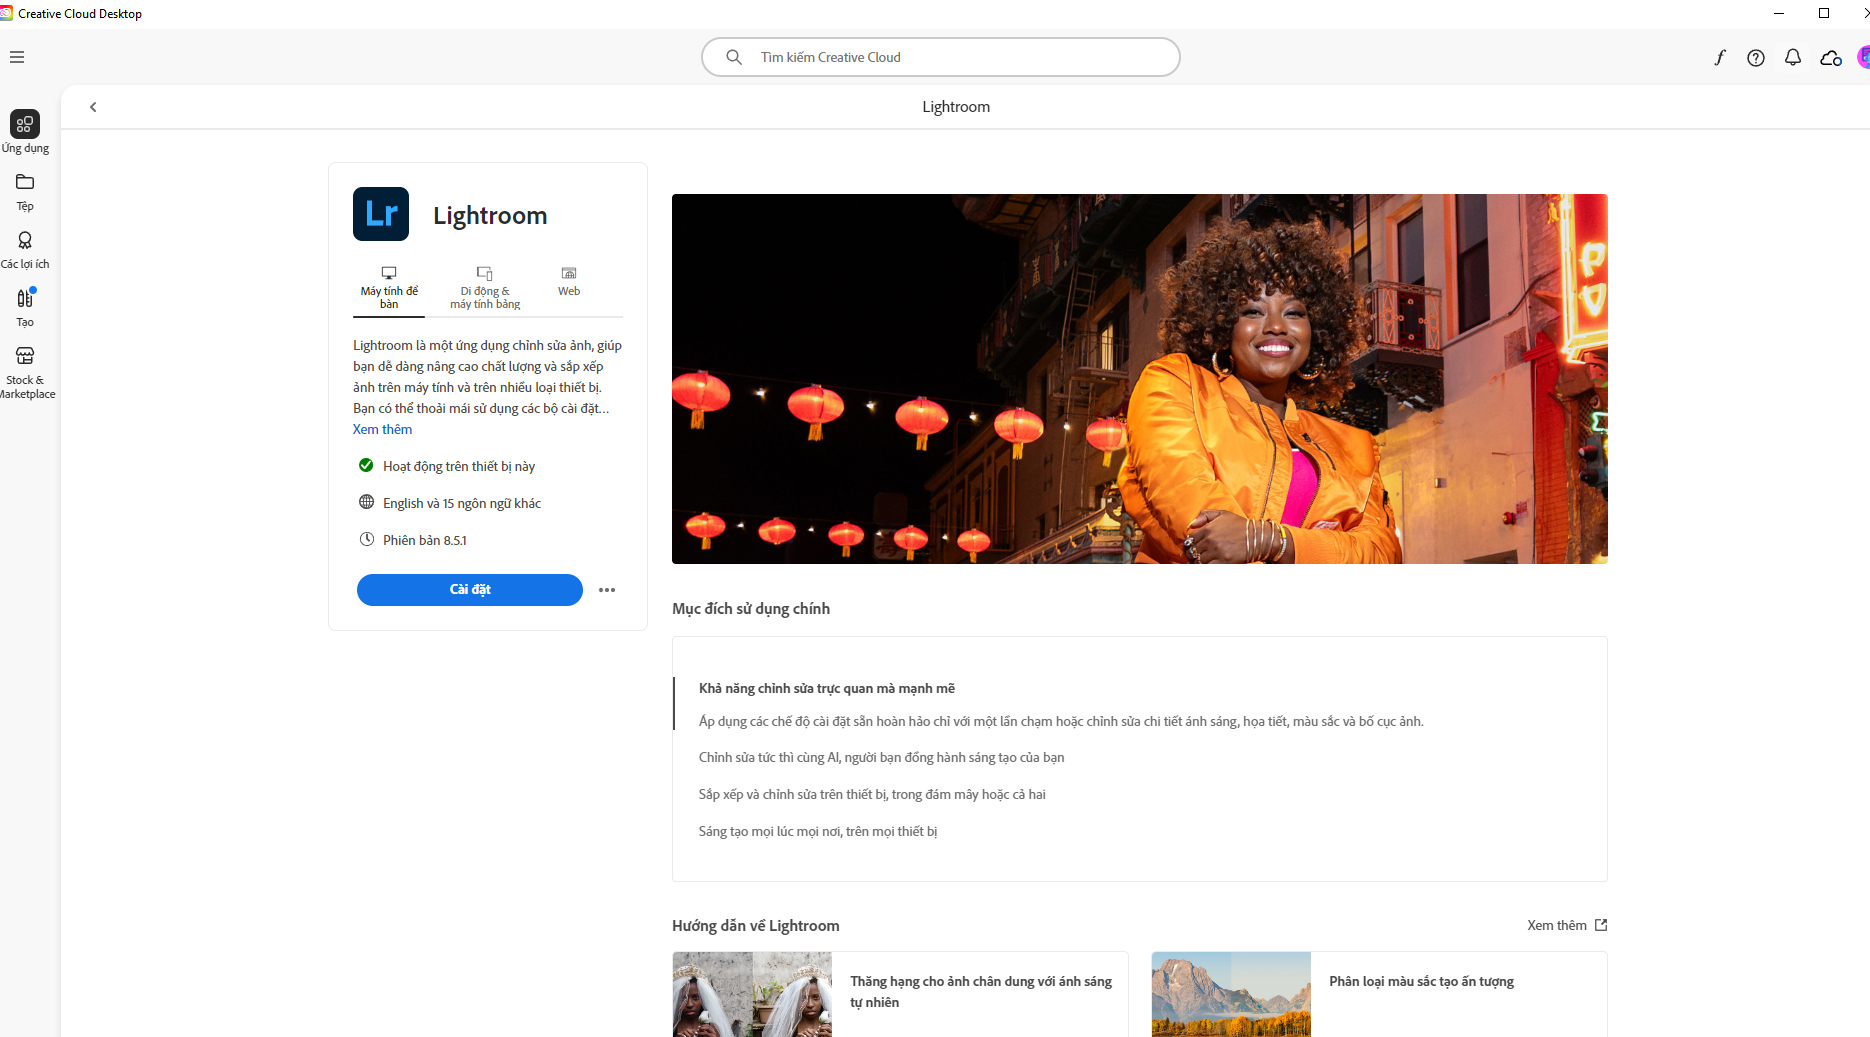Image resolution: width=1870 pixels, height=1037 pixels.
Task: Switch to Di động & máy tính bảng tab
Action: point(485,287)
